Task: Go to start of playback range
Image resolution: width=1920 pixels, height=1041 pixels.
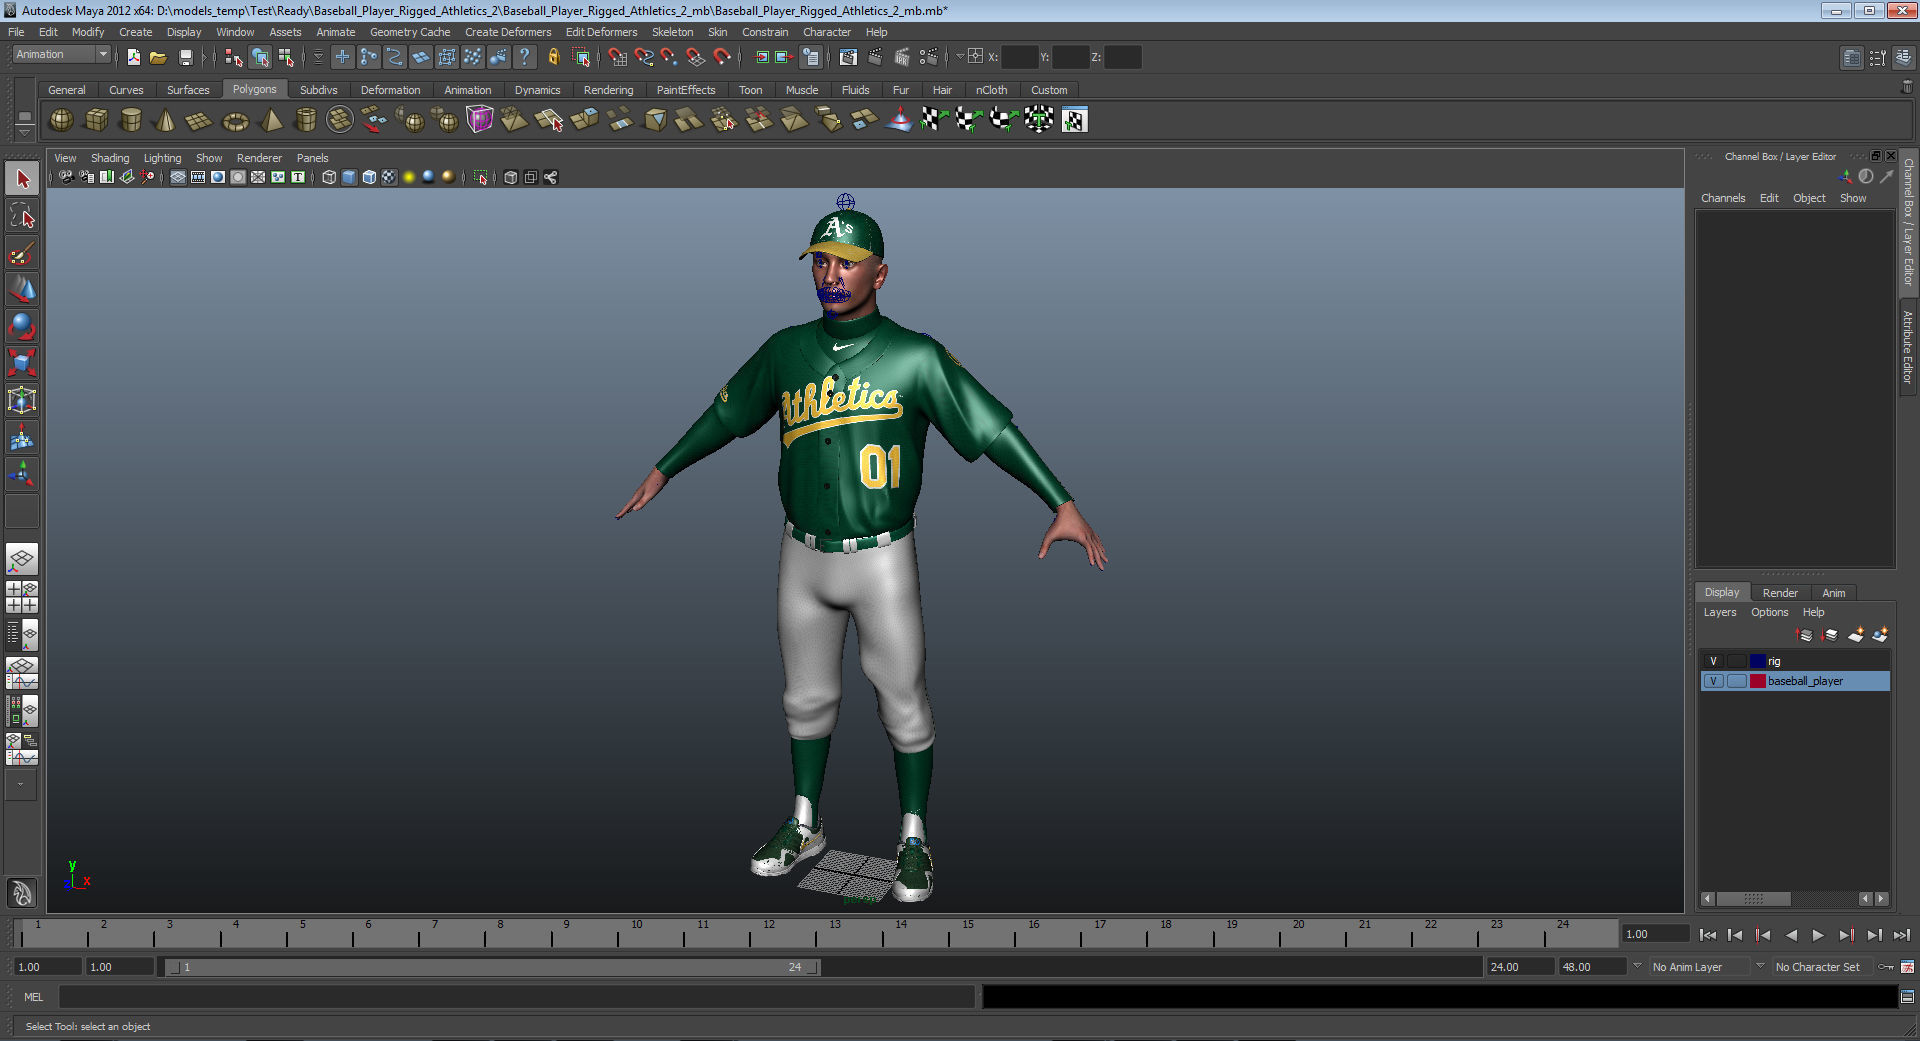Action: coord(1708,935)
